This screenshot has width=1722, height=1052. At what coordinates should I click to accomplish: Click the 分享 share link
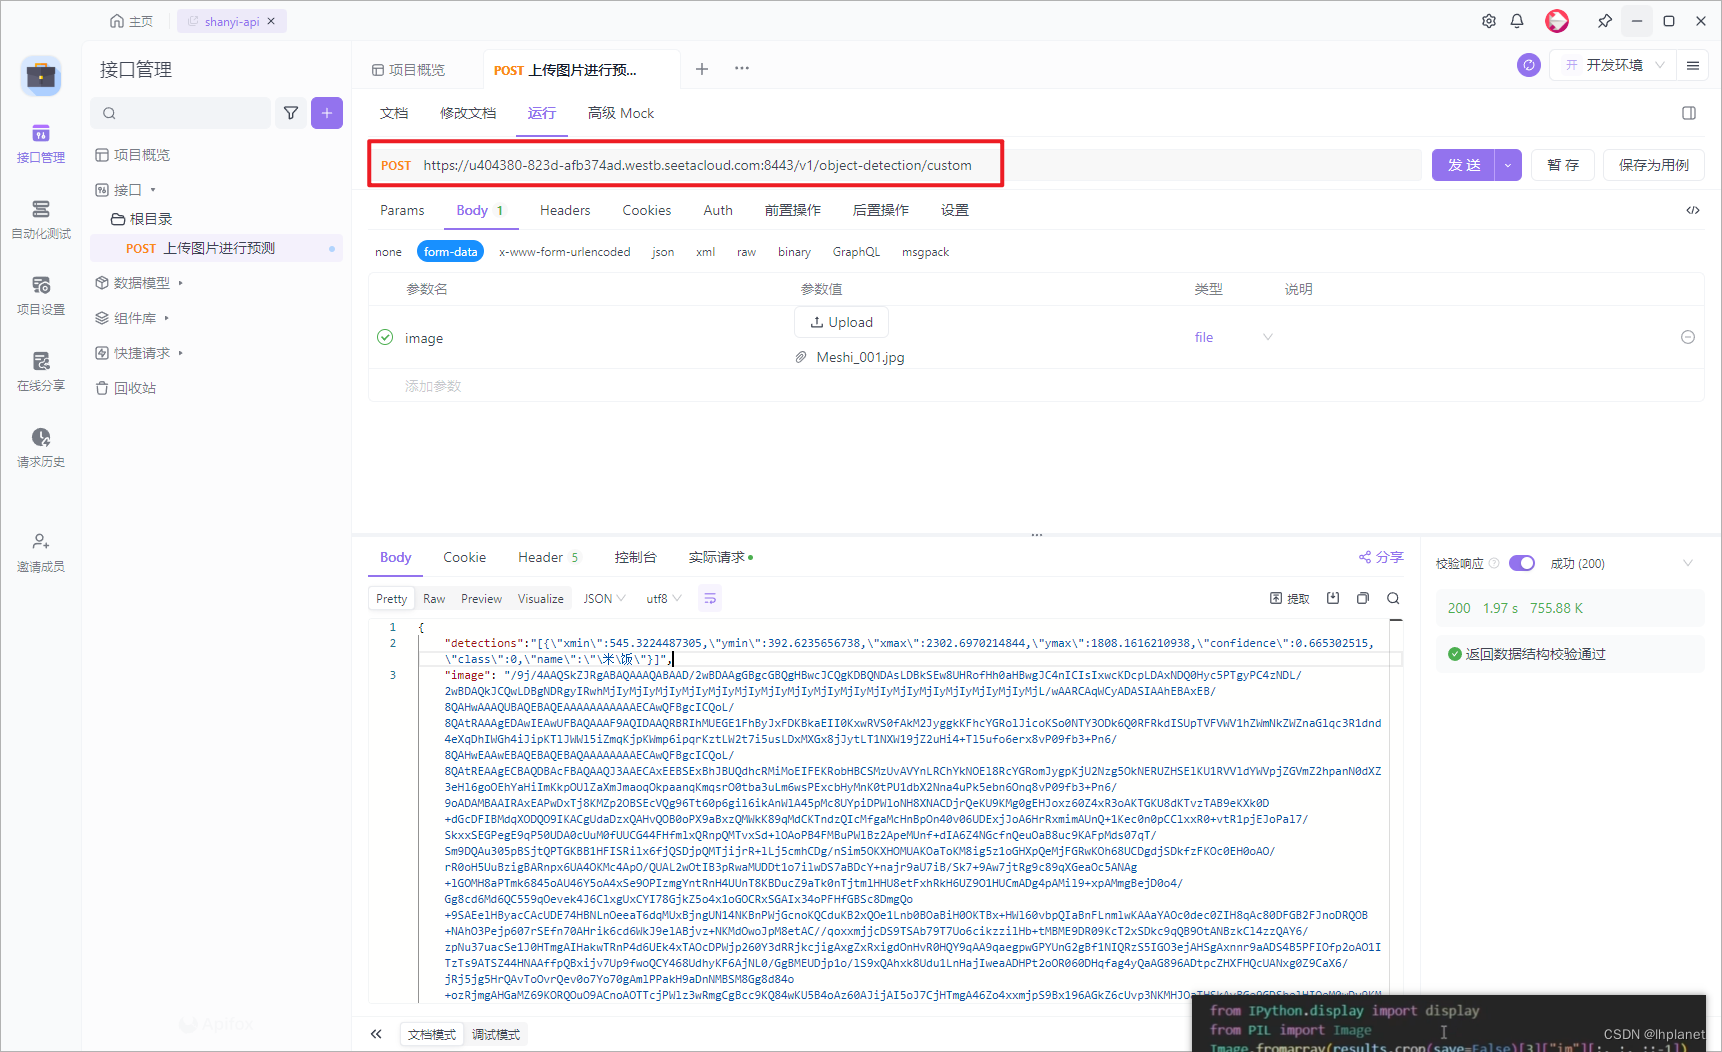[x=1381, y=557]
